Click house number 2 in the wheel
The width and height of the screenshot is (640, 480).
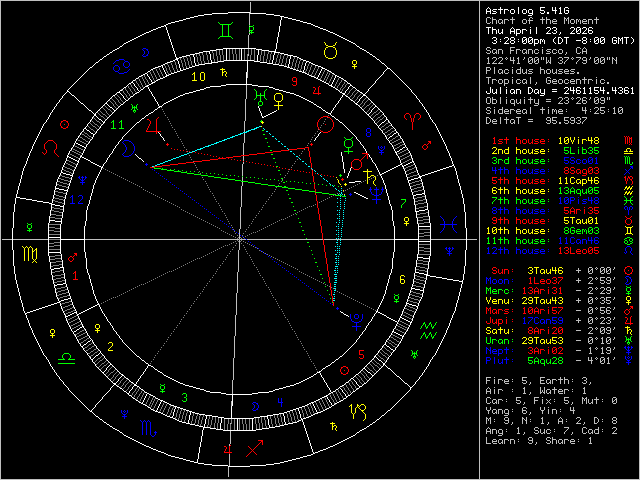coord(110,347)
